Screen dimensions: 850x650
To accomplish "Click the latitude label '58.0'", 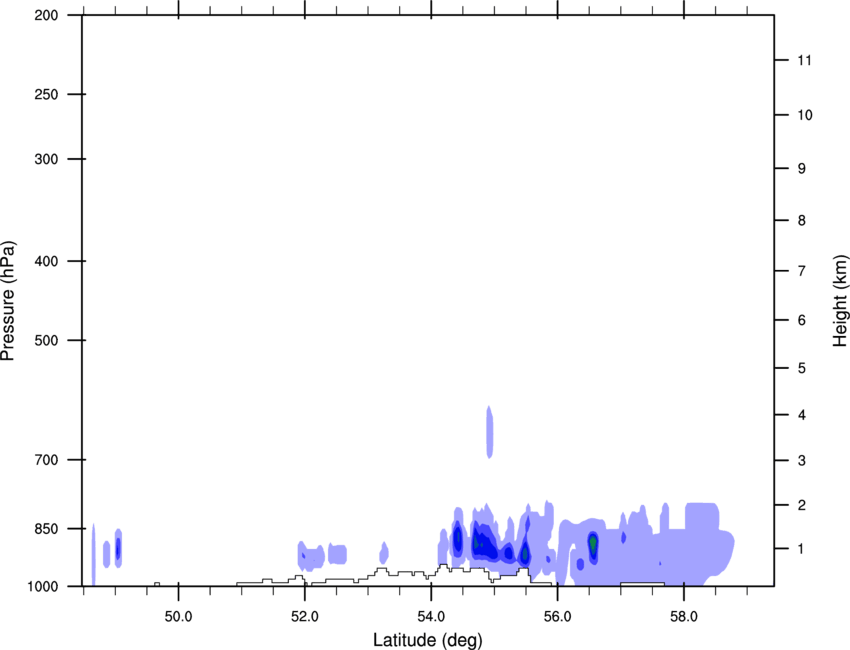I will coord(684,617).
